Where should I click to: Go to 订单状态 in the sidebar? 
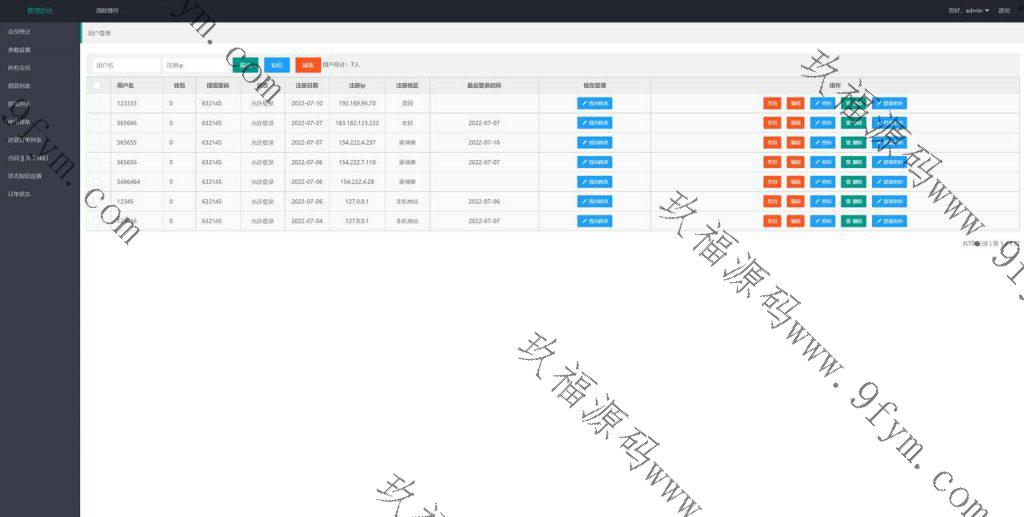[19, 193]
